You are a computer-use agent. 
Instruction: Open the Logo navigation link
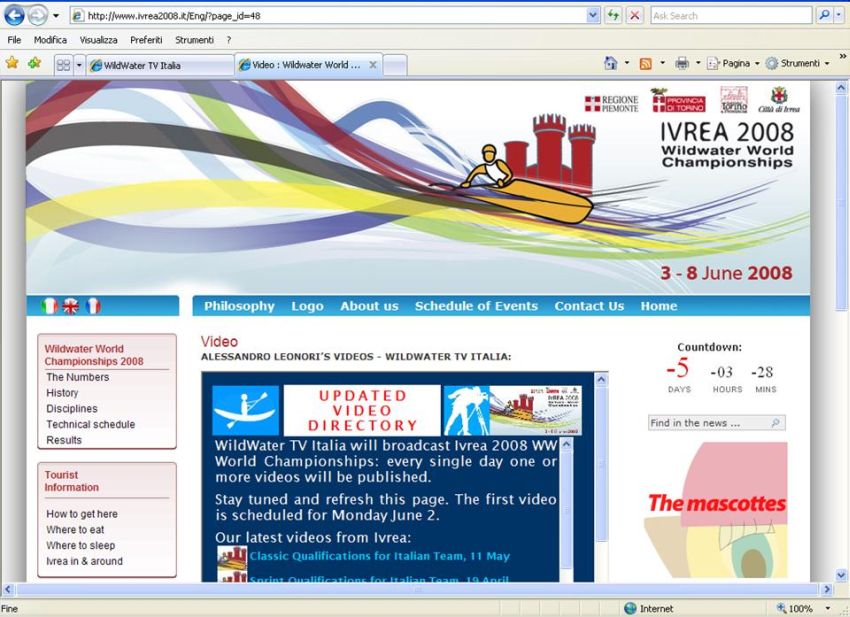(307, 306)
